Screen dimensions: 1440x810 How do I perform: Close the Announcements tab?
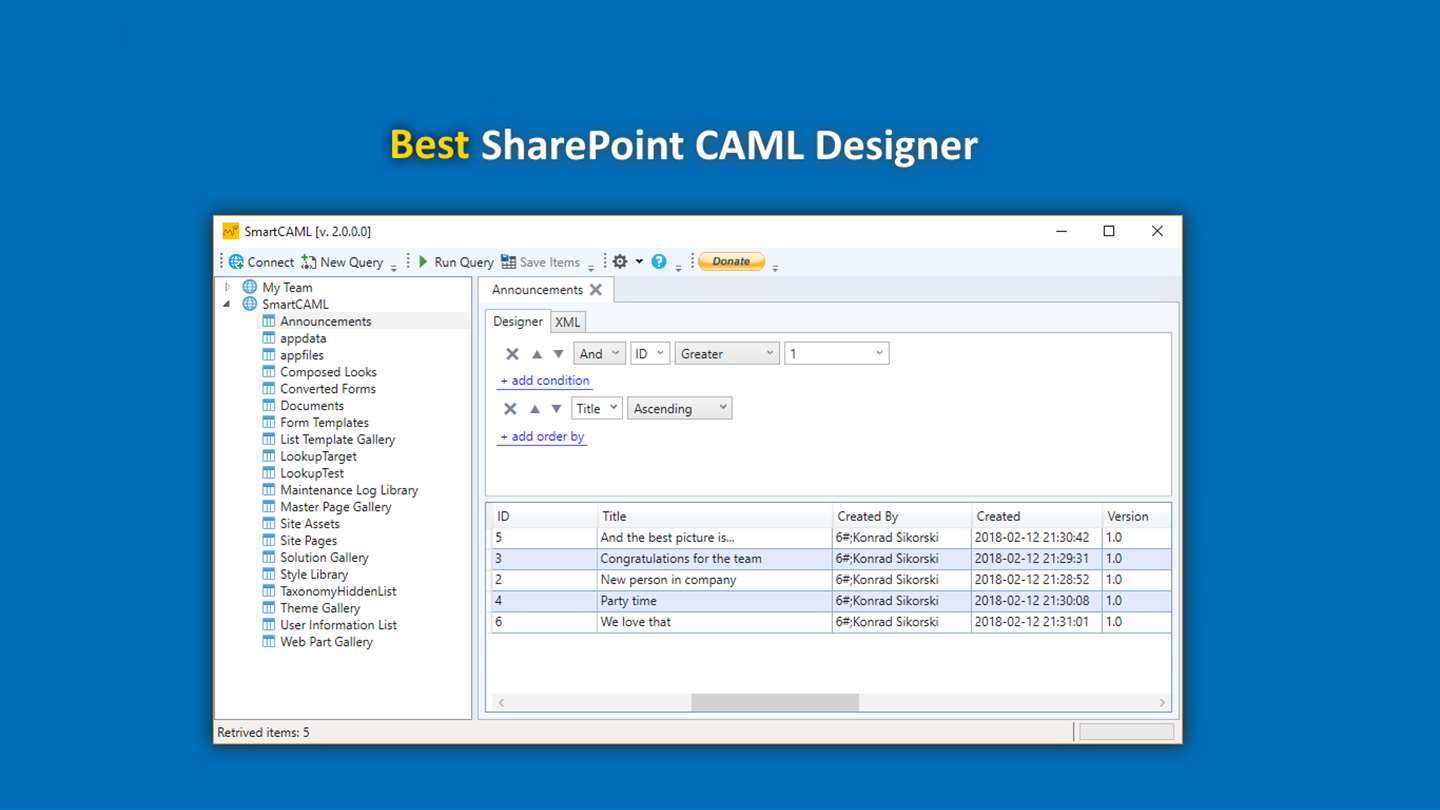click(596, 290)
